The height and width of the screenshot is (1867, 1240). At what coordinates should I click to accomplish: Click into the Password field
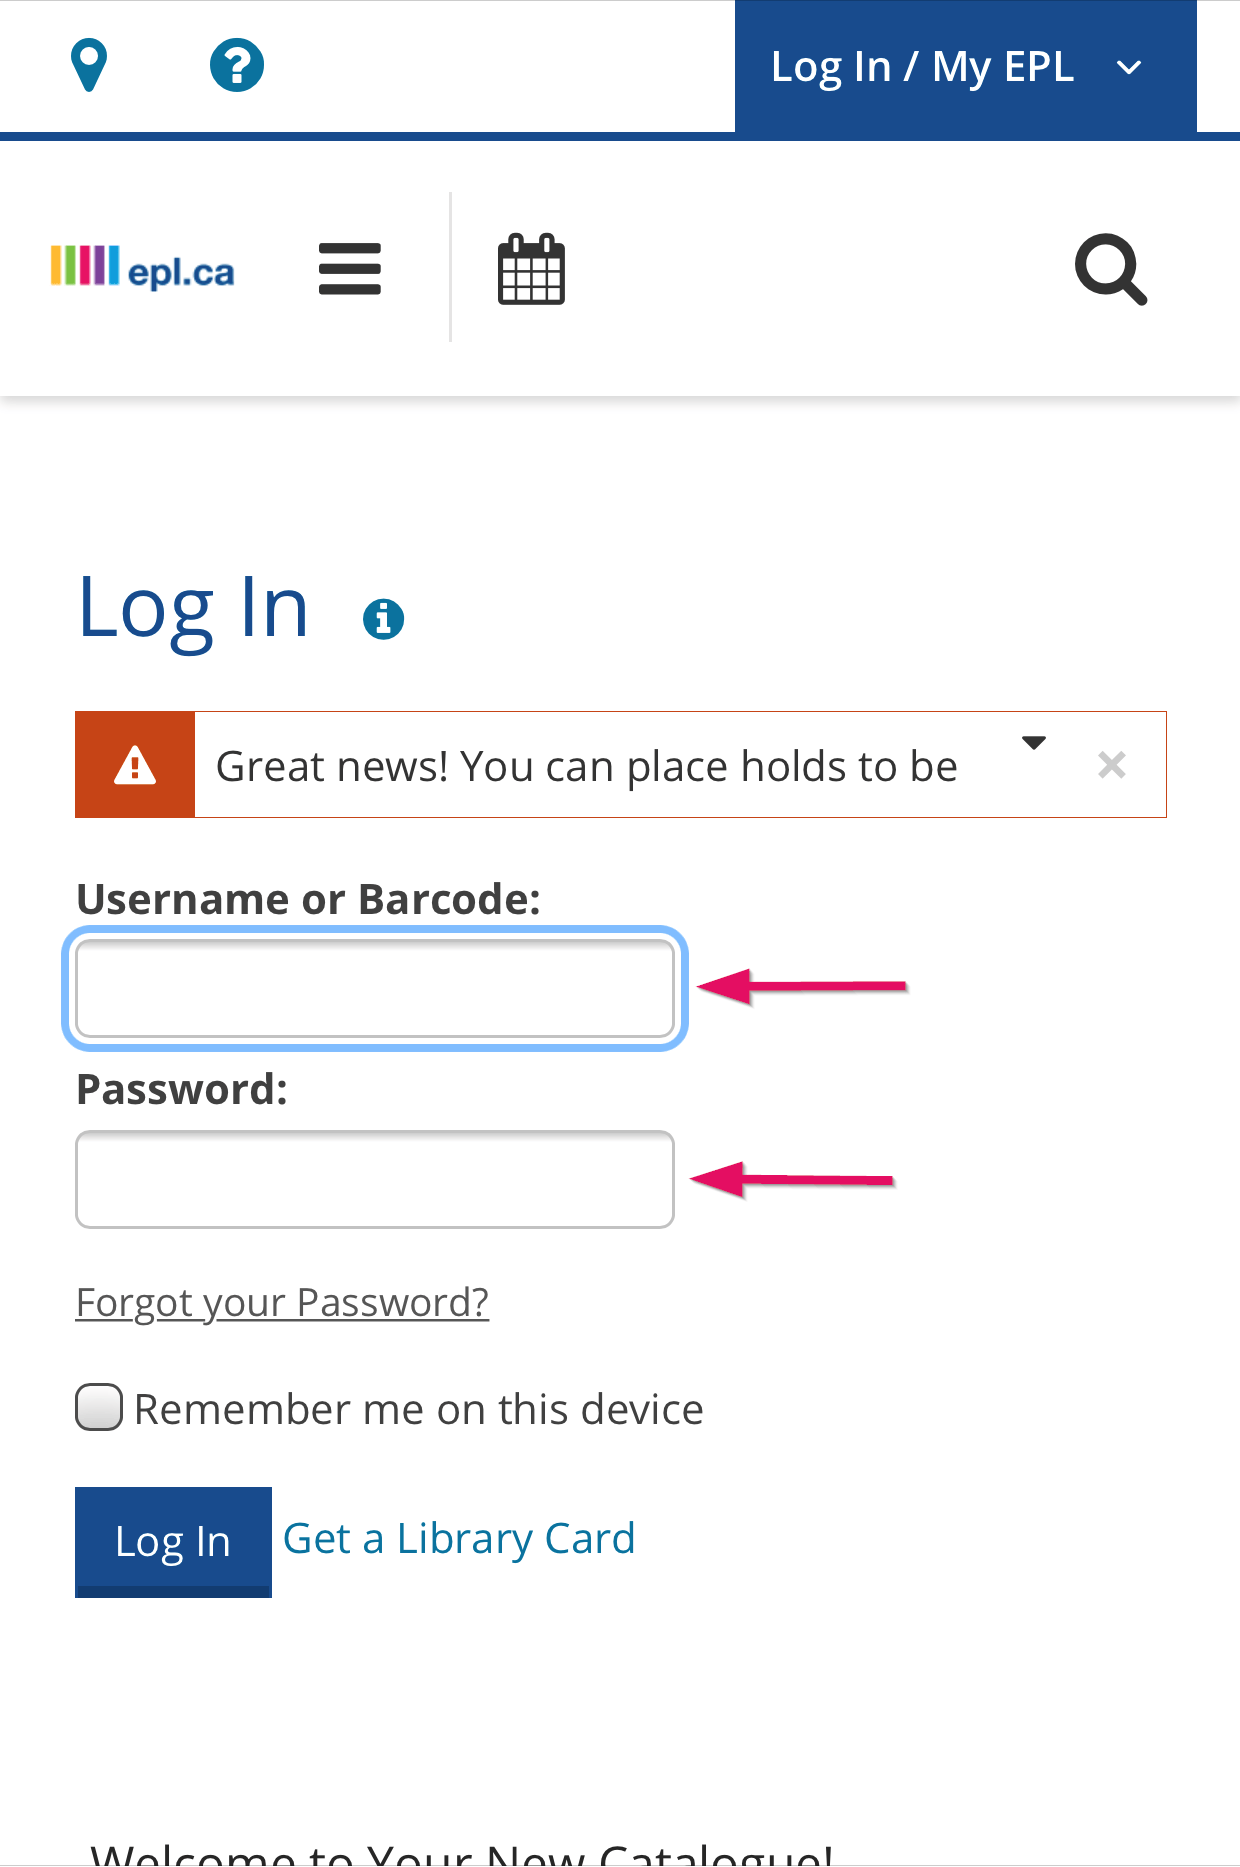click(x=375, y=1180)
